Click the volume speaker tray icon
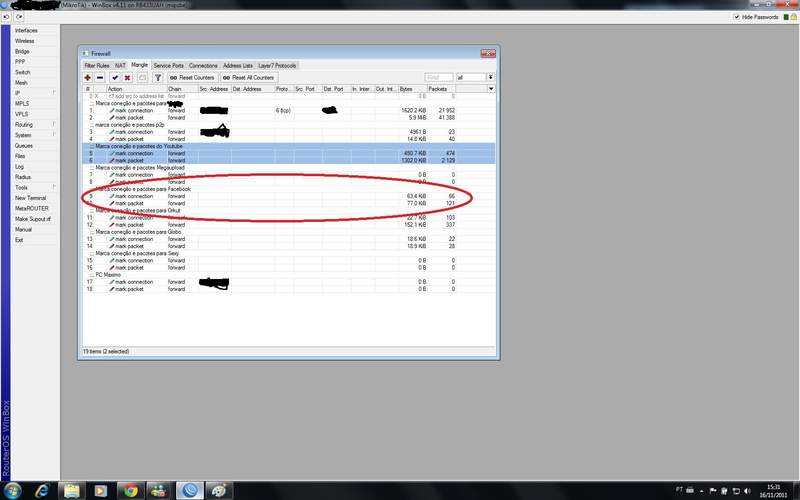The image size is (800, 500). (x=747, y=490)
